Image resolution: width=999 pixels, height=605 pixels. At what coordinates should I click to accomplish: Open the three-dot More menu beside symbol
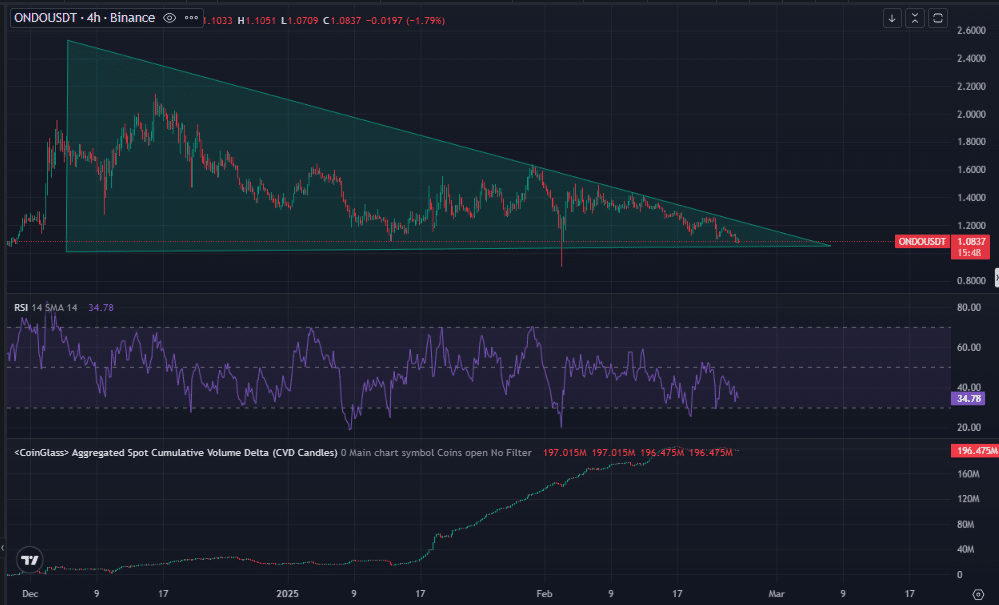click(189, 18)
